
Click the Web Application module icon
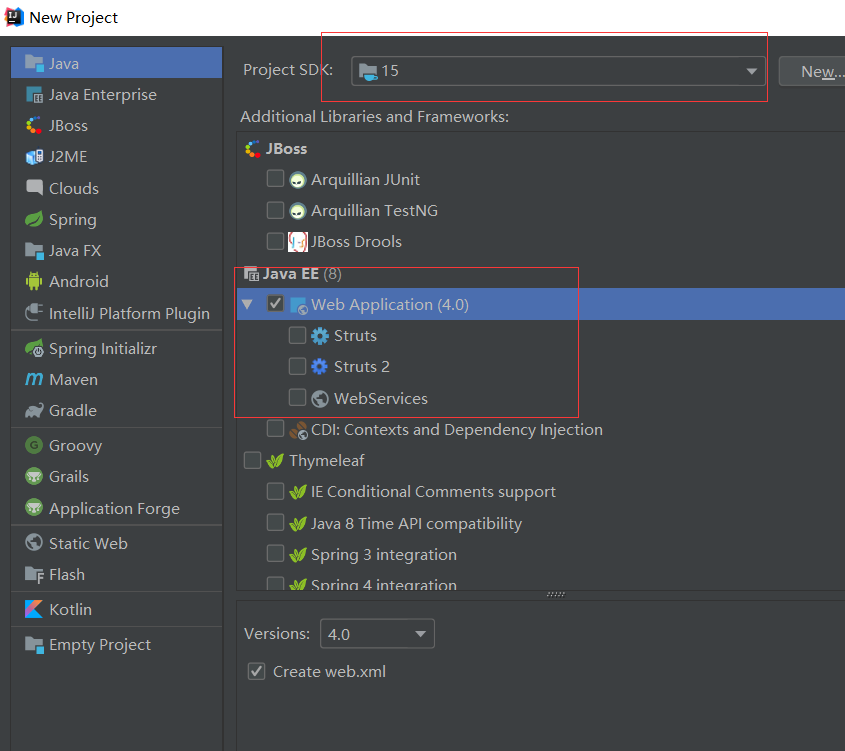[x=299, y=305]
